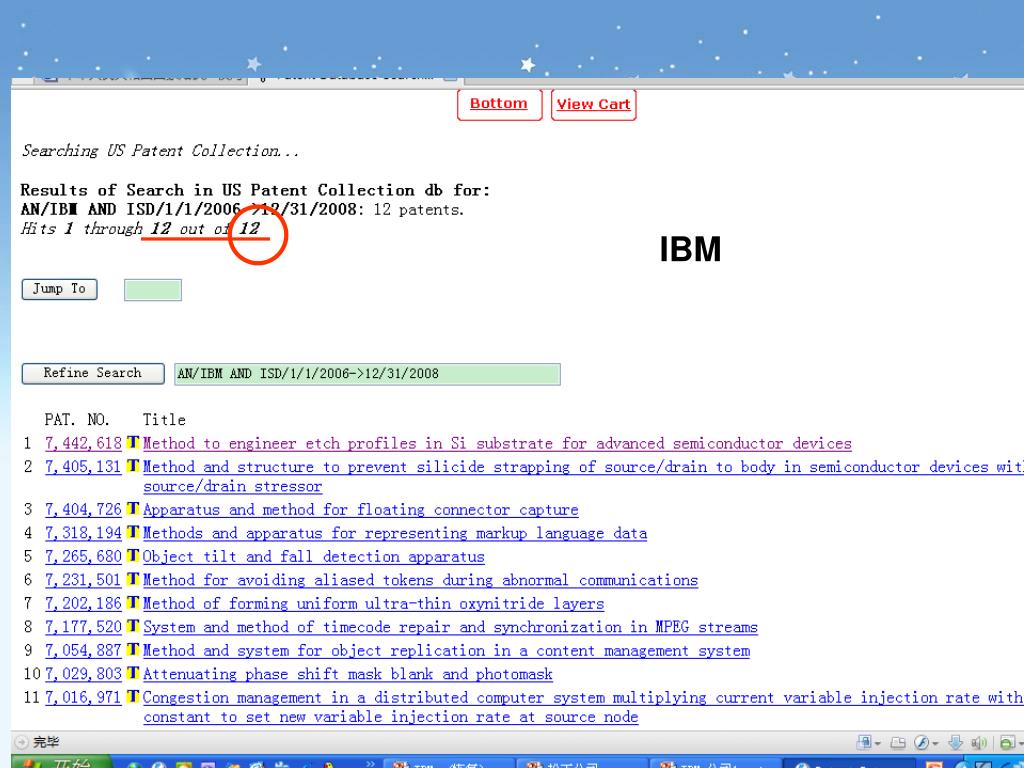Open full-text icon for patent 7,016,971

(x=133, y=697)
